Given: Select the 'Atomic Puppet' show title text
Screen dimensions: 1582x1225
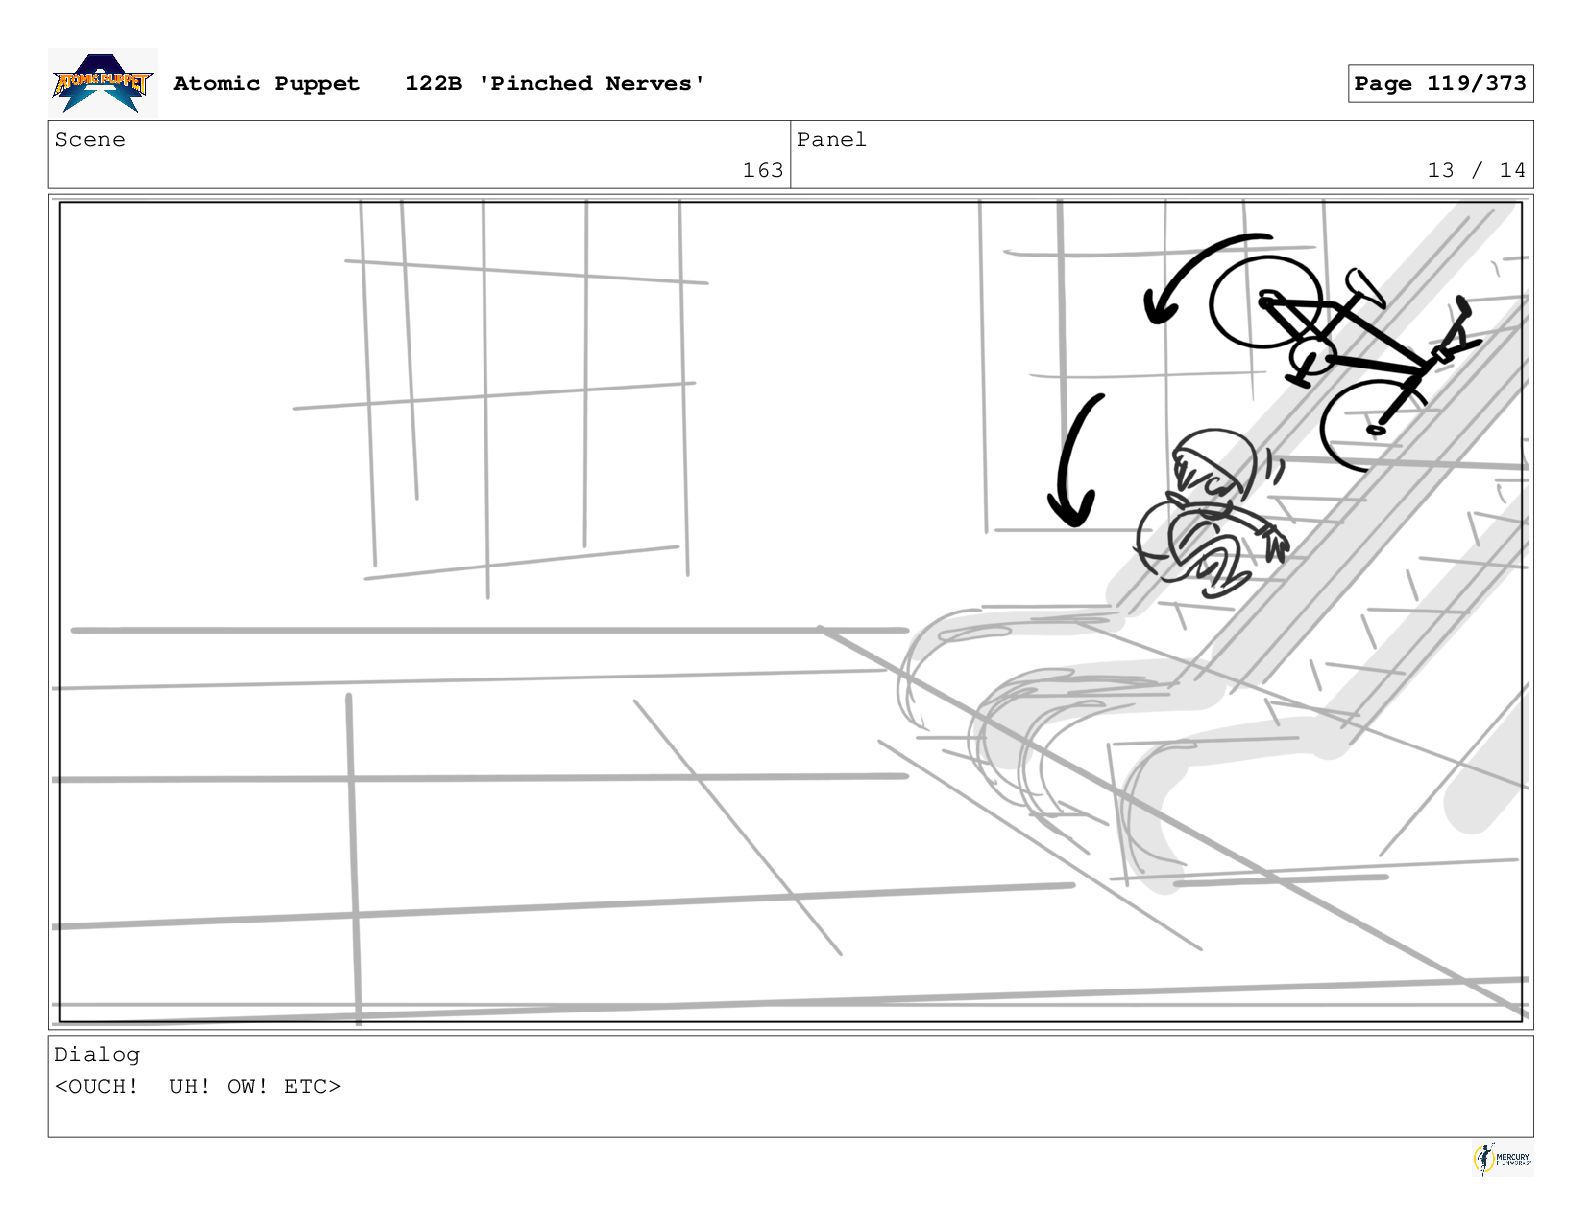Looking at the screenshot, I should [266, 83].
